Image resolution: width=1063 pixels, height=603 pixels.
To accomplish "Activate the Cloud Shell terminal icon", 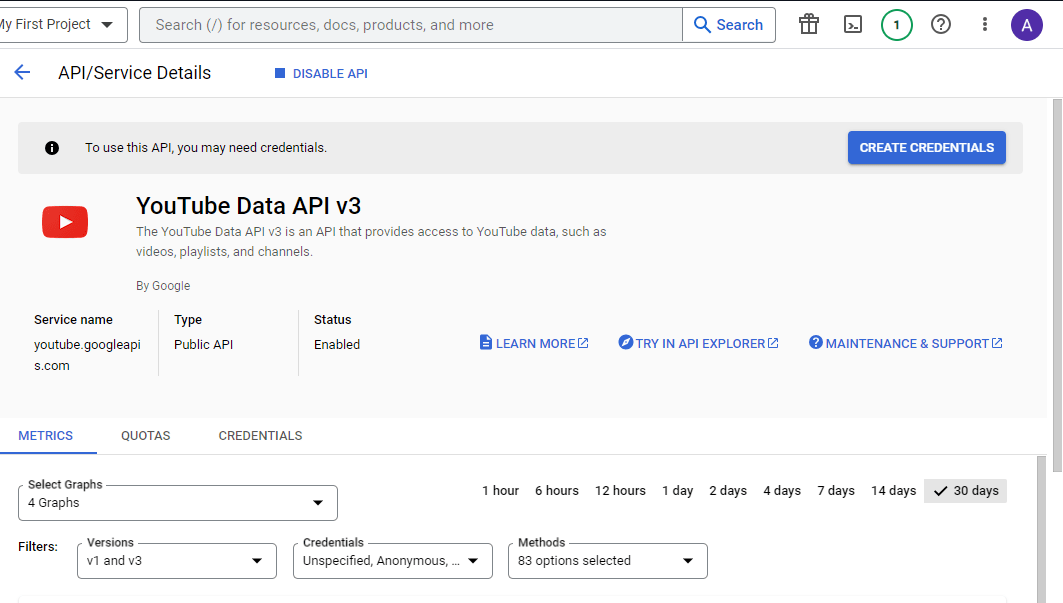I will [x=853, y=25].
